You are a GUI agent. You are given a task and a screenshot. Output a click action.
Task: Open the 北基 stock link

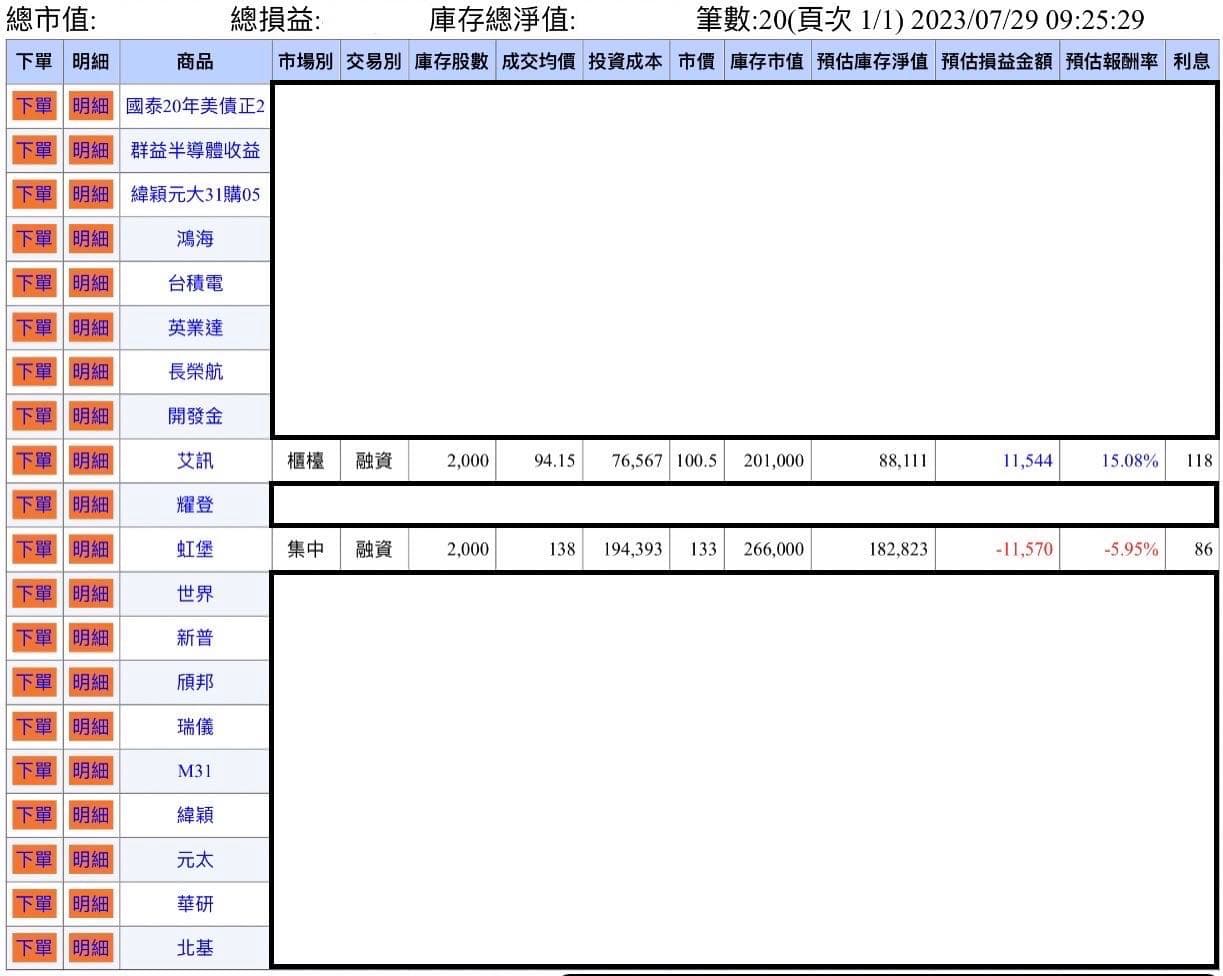tap(195, 948)
